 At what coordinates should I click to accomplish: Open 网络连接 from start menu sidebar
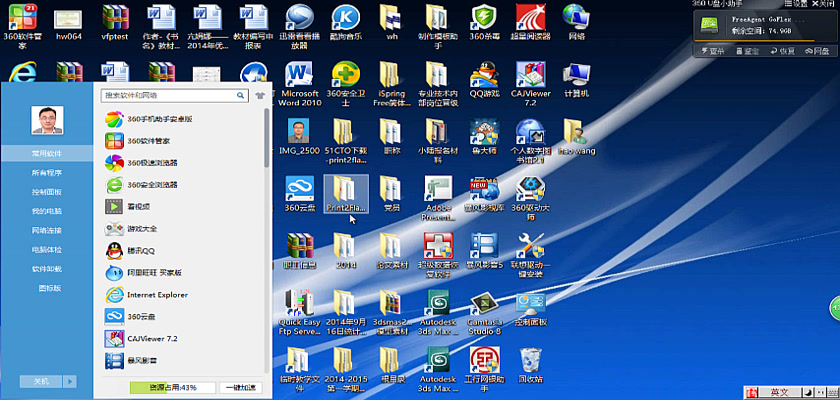click(47, 231)
